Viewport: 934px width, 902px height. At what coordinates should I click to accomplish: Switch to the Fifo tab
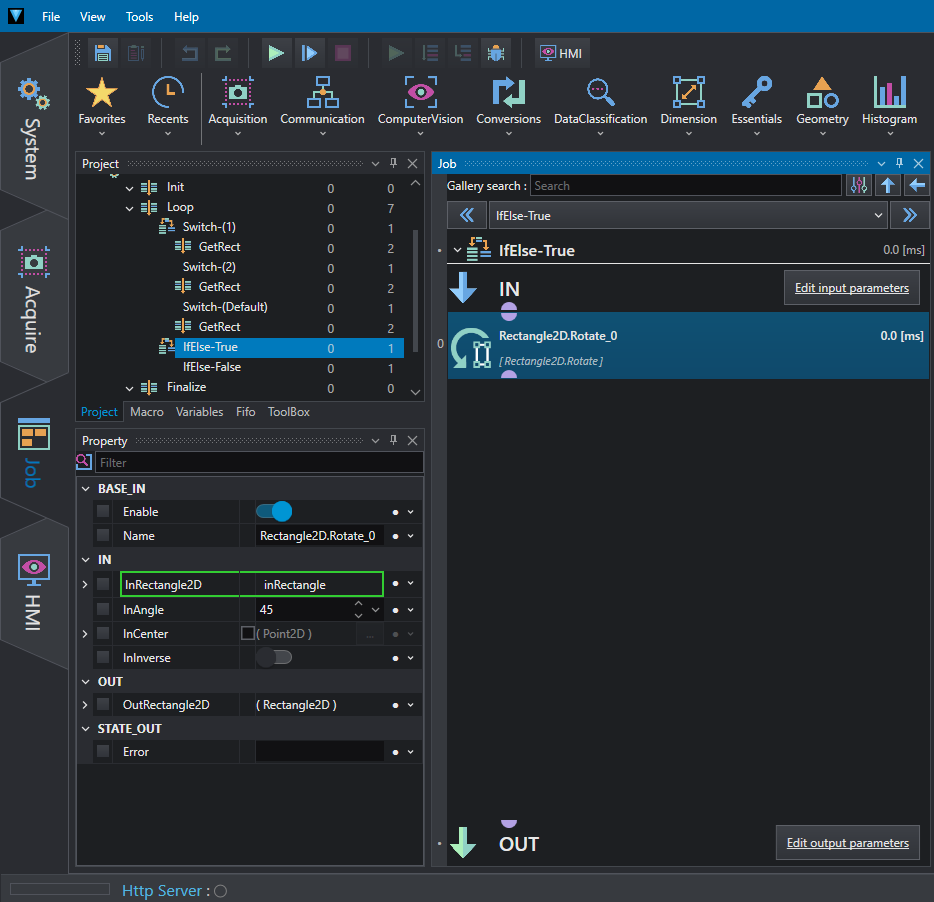point(245,412)
